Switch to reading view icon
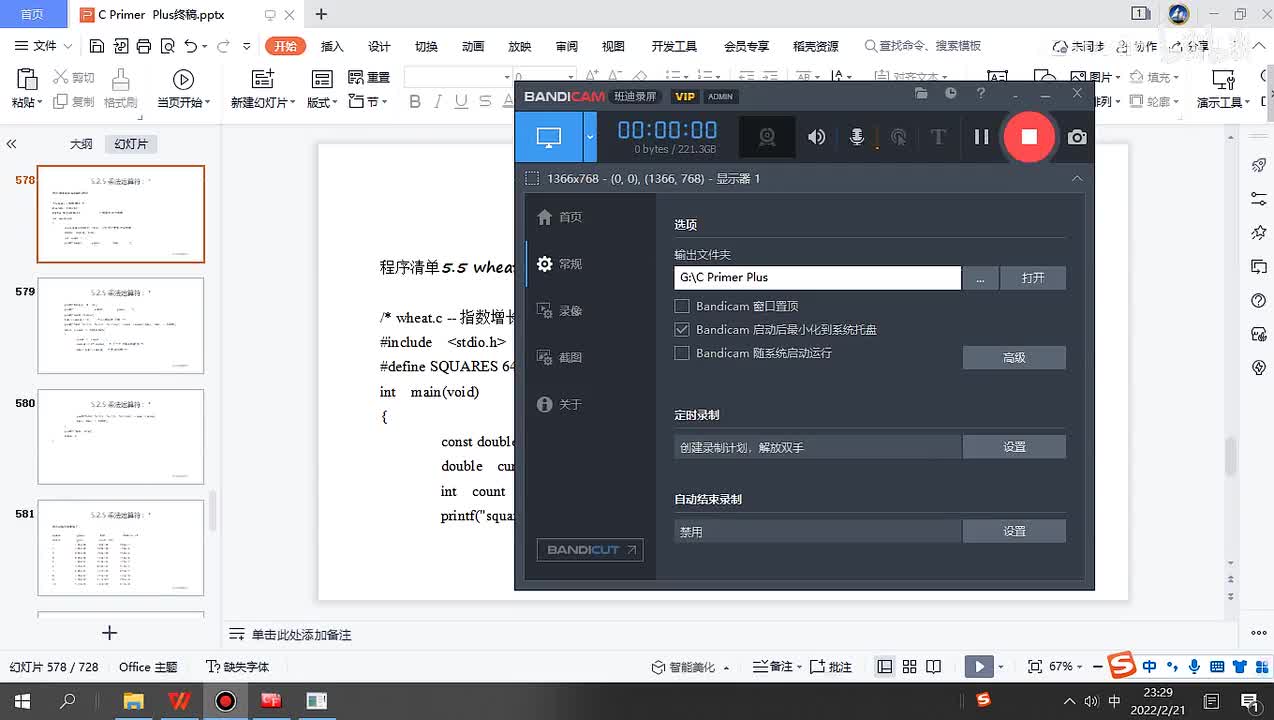 pos(933,667)
